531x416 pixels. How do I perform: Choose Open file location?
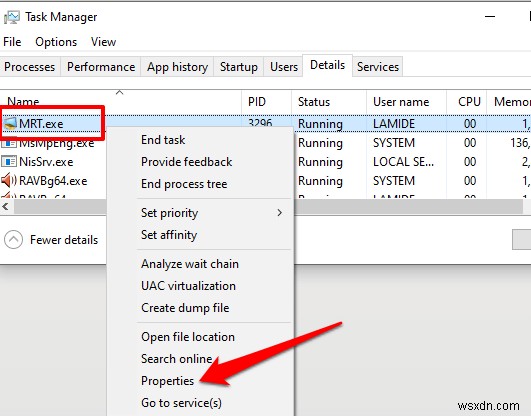point(200,337)
